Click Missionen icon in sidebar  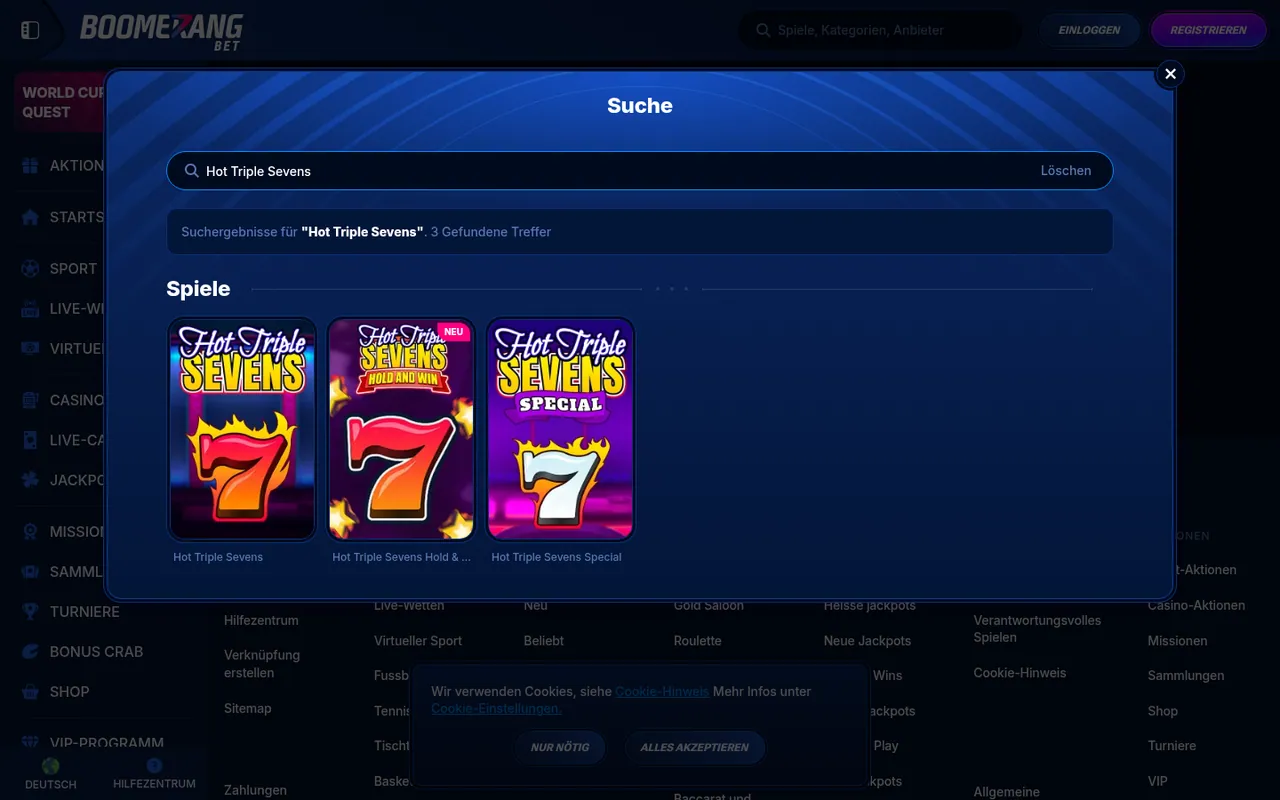point(30,532)
